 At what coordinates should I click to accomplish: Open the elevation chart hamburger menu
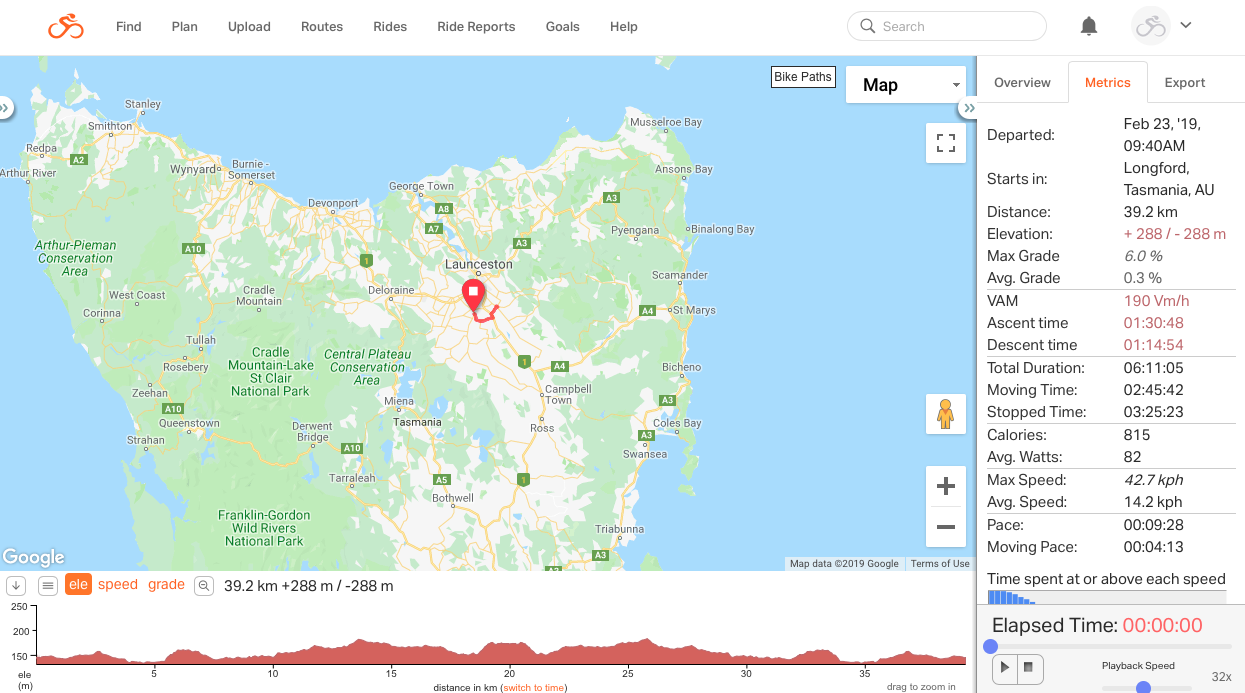click(47, 586)
